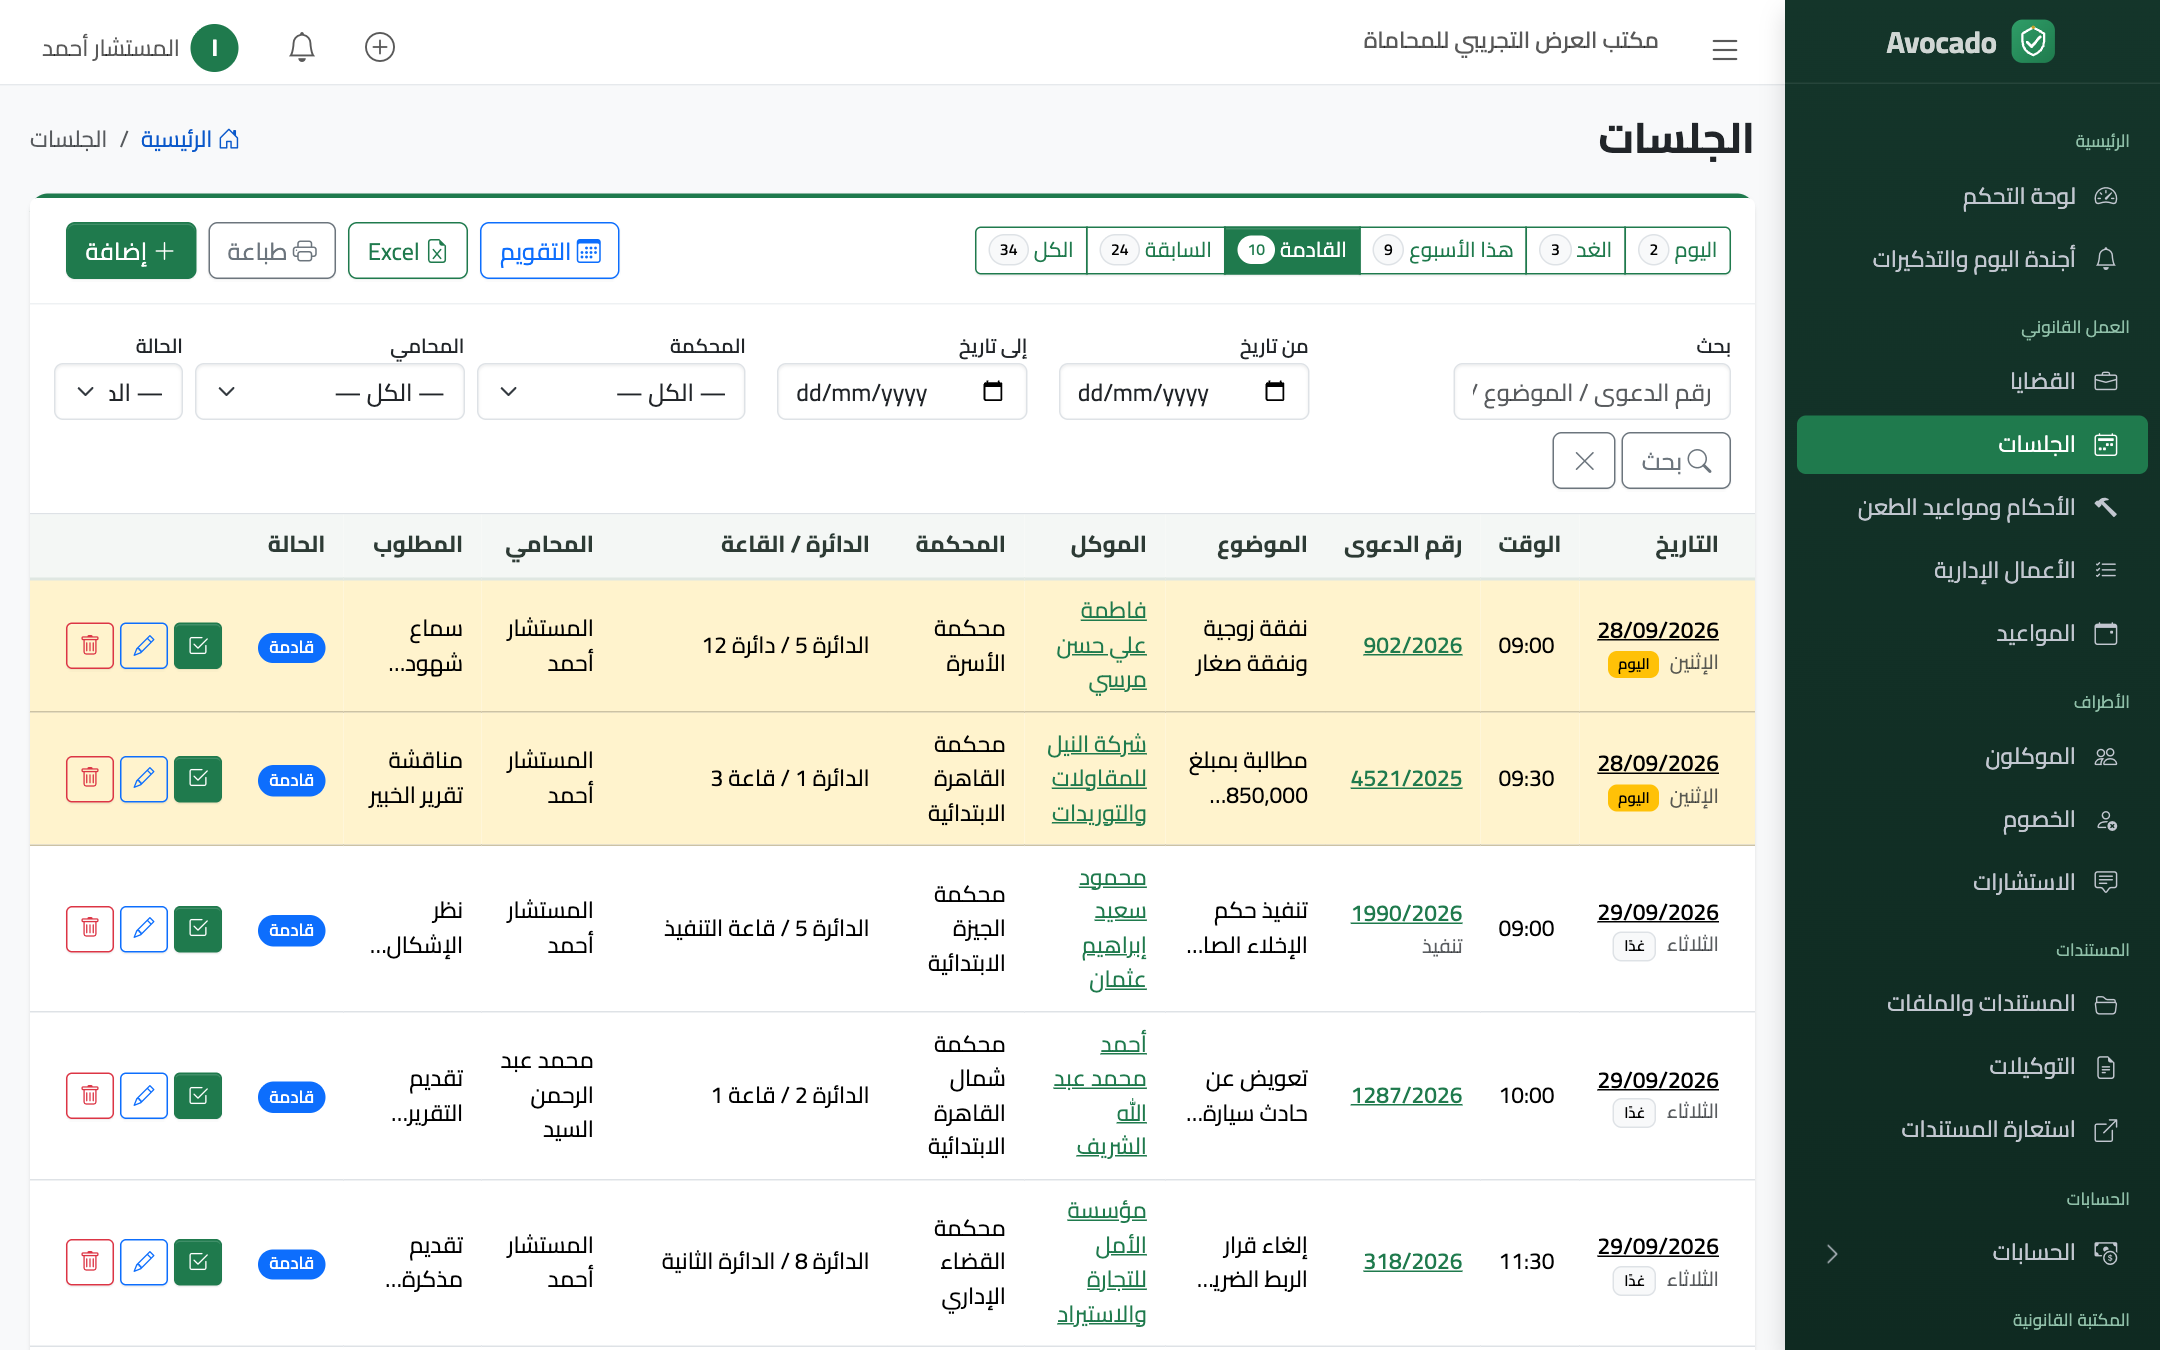2160x1350 pixels.
Task: Mark session 902/2026 as completed
Action: (198, 646)
